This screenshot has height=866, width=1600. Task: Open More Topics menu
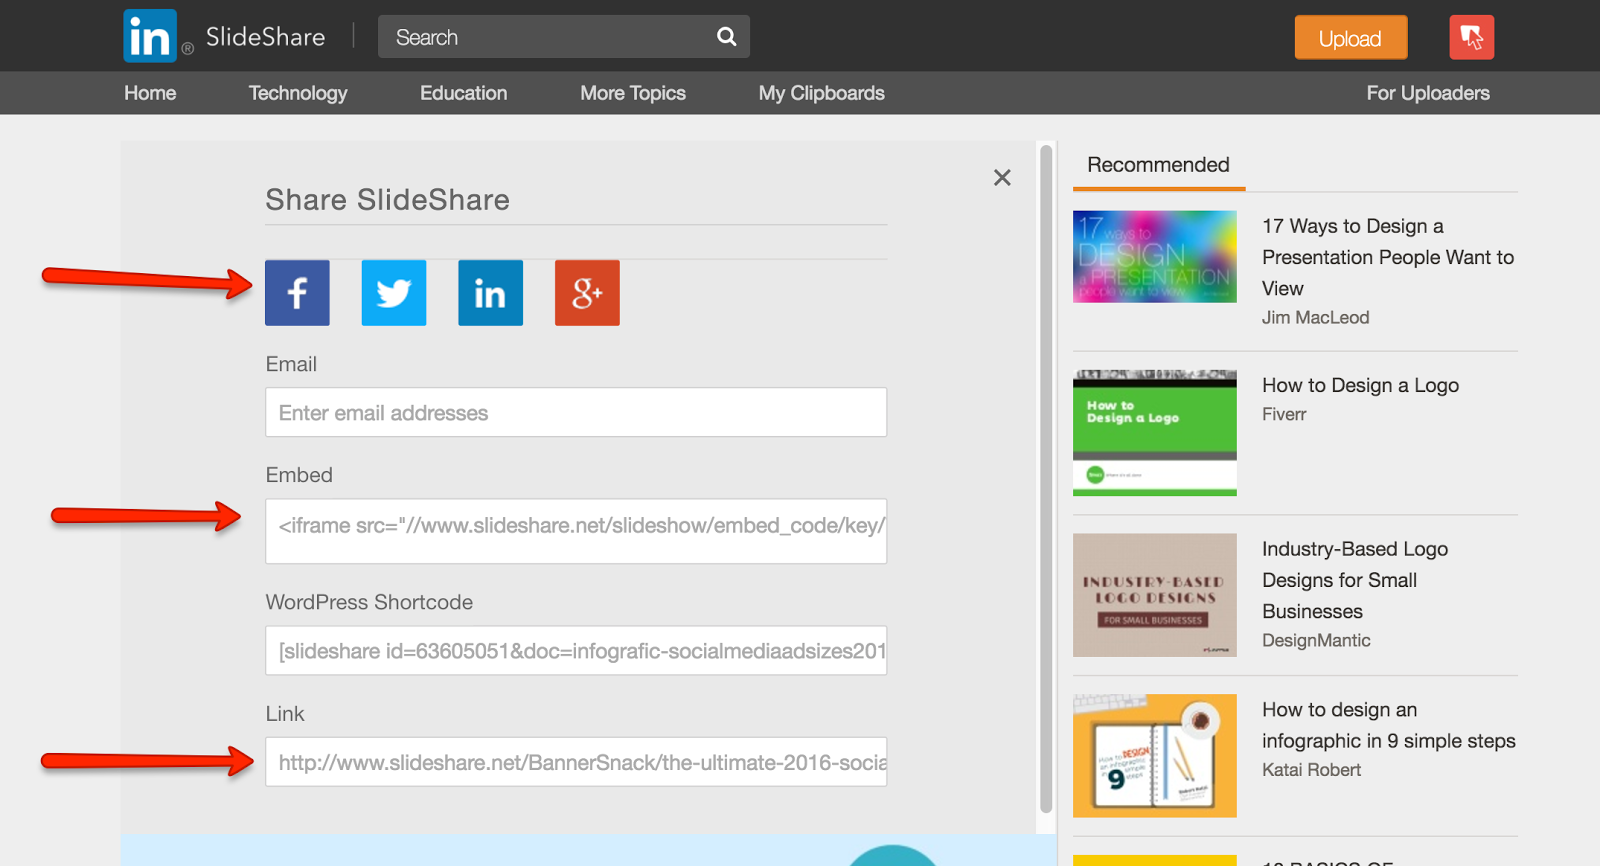tap(633, 93)
